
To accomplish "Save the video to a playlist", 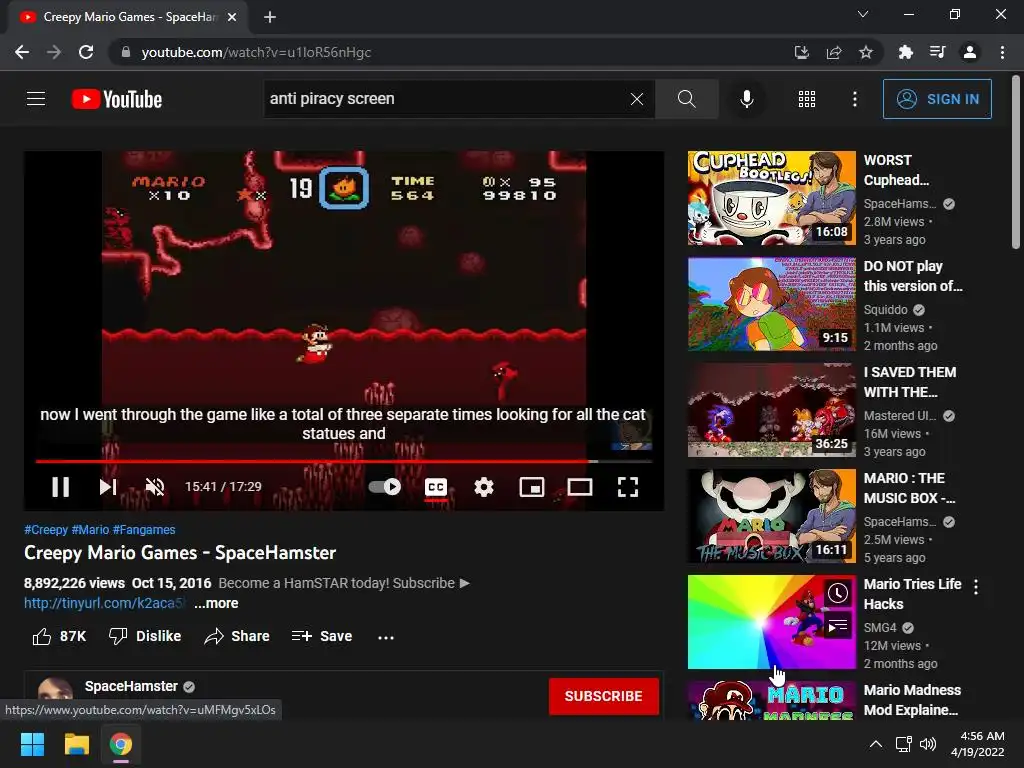I will (x=322, y=636).
